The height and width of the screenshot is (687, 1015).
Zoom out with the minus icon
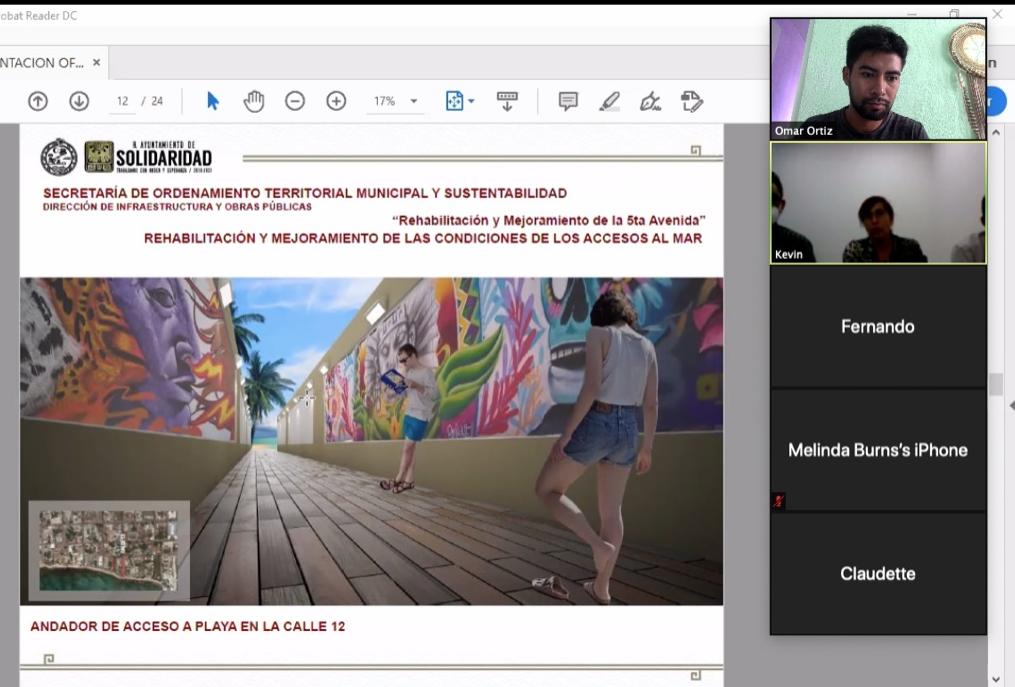295,101
